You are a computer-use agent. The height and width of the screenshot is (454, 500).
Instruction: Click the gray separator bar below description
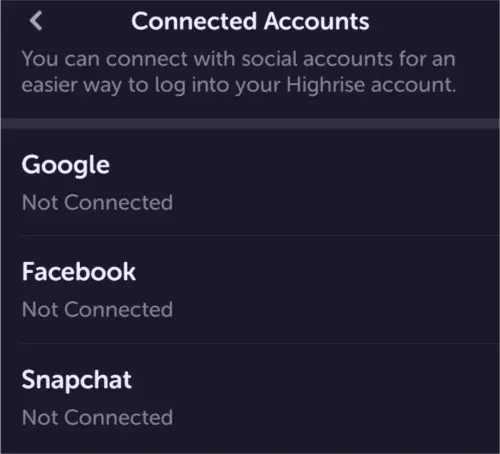click(x=250, y=123)
